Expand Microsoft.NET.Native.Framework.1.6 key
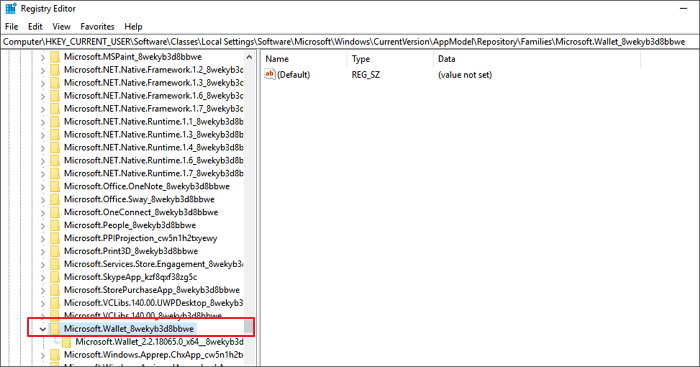The width and height of the screenshot is (700, 367). tap(42, 96)
